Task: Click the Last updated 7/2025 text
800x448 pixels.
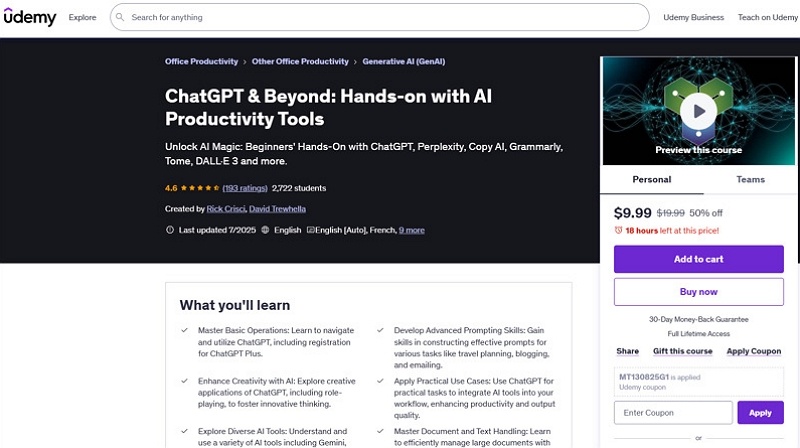Action: pos(217,230)
